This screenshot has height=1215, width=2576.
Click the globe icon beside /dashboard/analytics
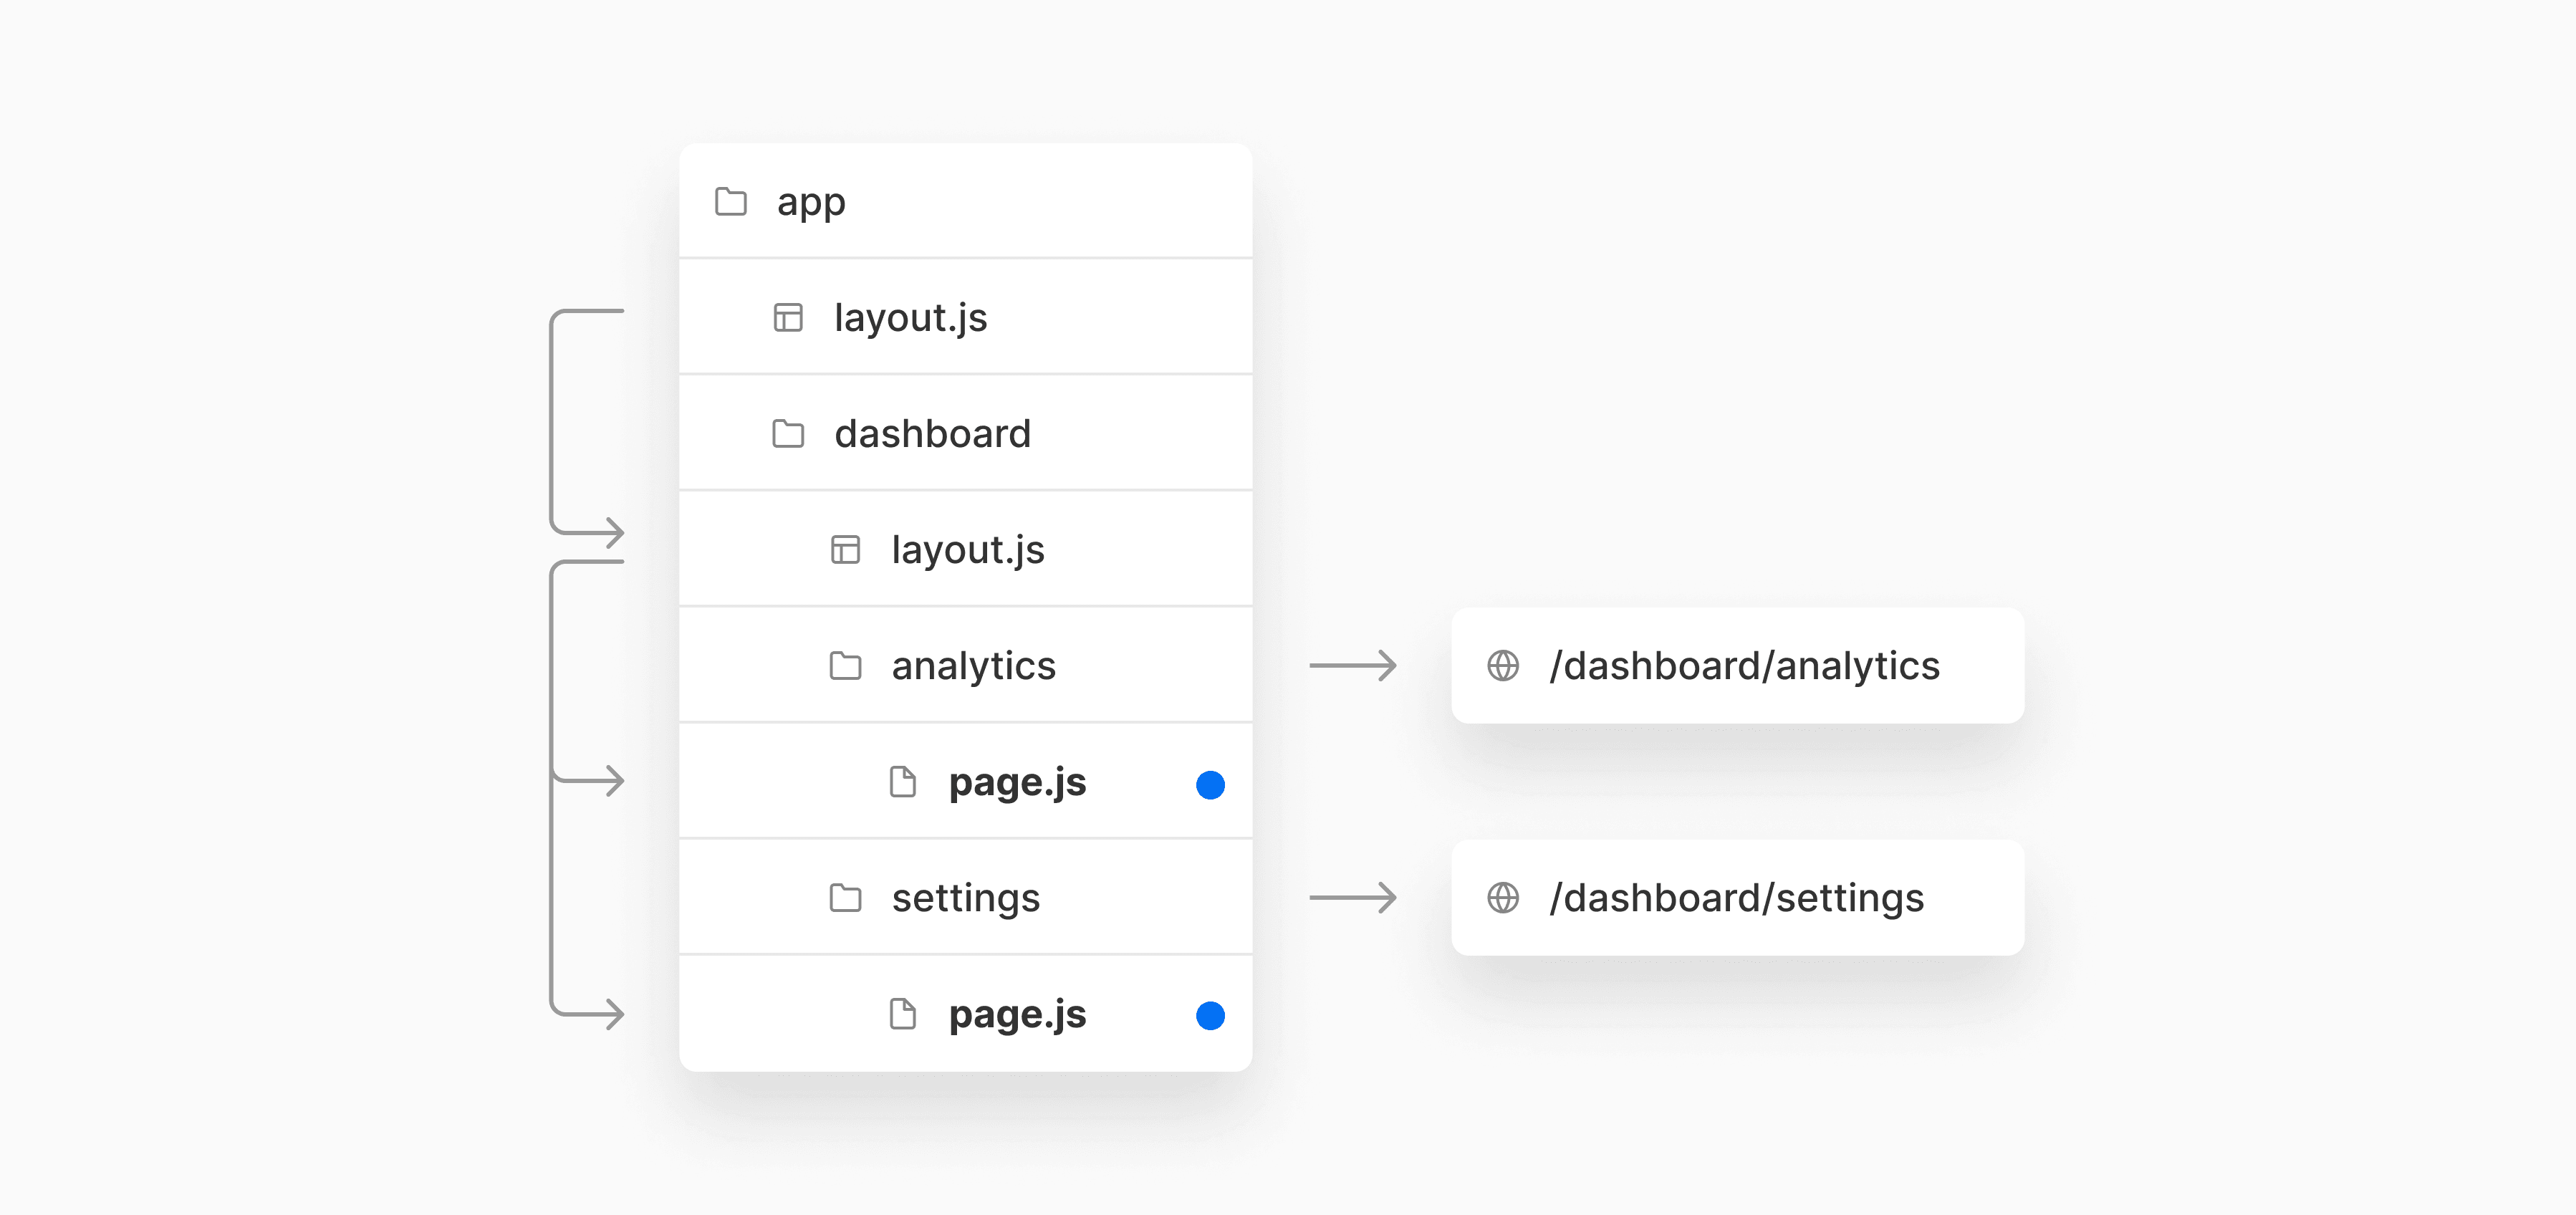coord(1503,665)
